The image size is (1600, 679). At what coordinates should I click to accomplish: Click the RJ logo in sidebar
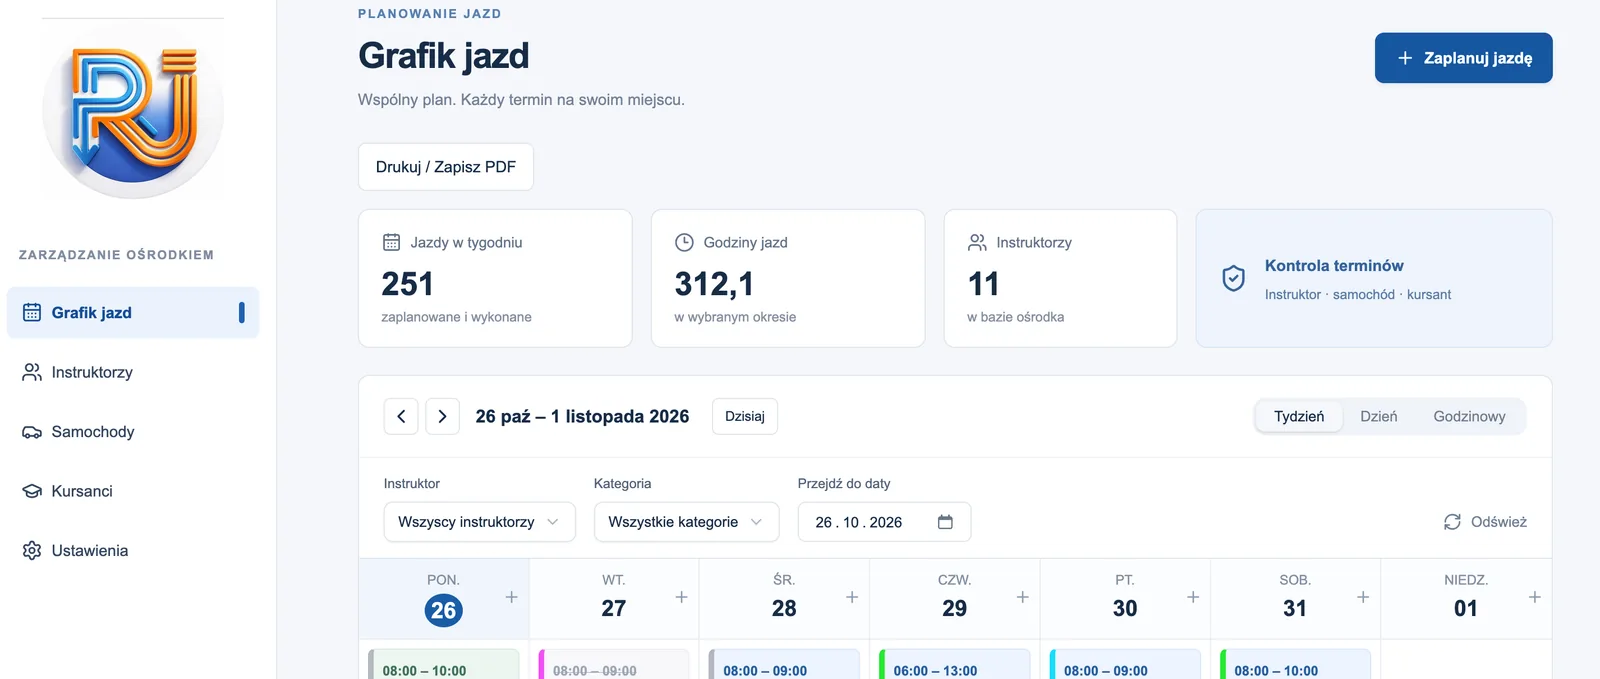pos(133,109)
